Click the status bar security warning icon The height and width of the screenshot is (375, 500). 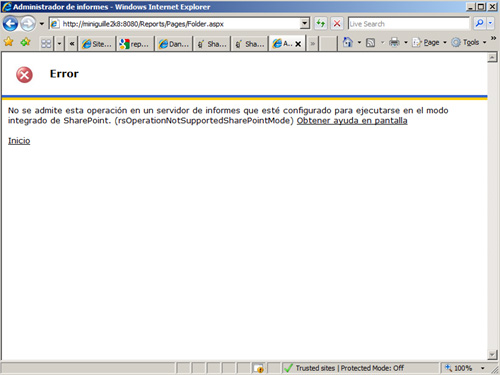(x=258, y=368)
